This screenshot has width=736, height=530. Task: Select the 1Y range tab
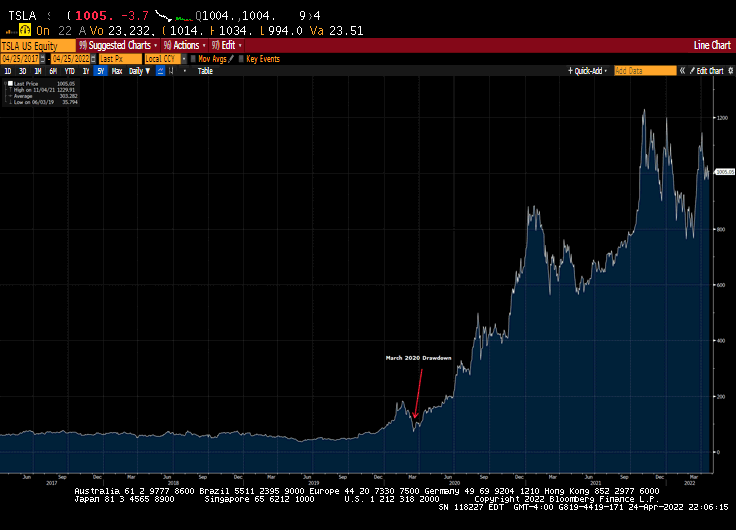click(x=86, y=71)
